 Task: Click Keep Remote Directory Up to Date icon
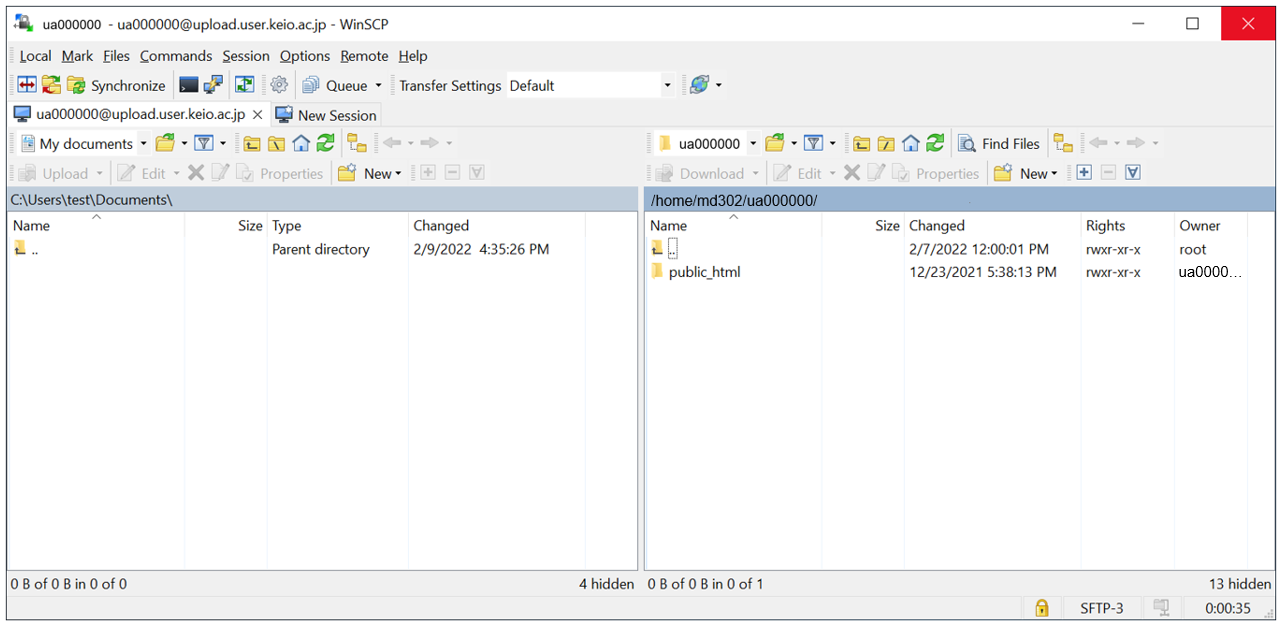point(244,86)
